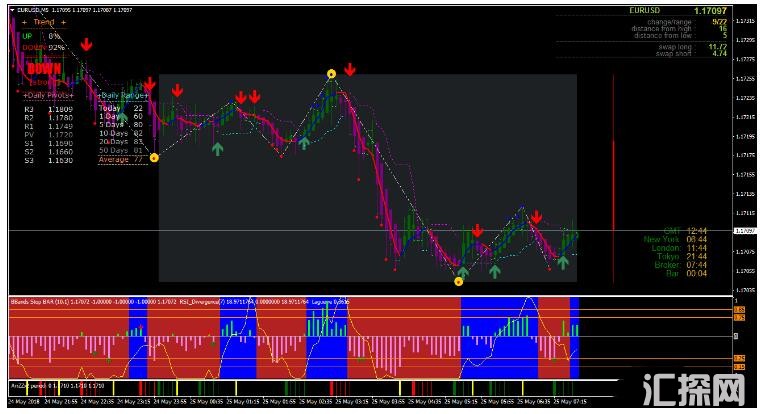Click the 25 May 07:15 time axis label

coord(570,402)
